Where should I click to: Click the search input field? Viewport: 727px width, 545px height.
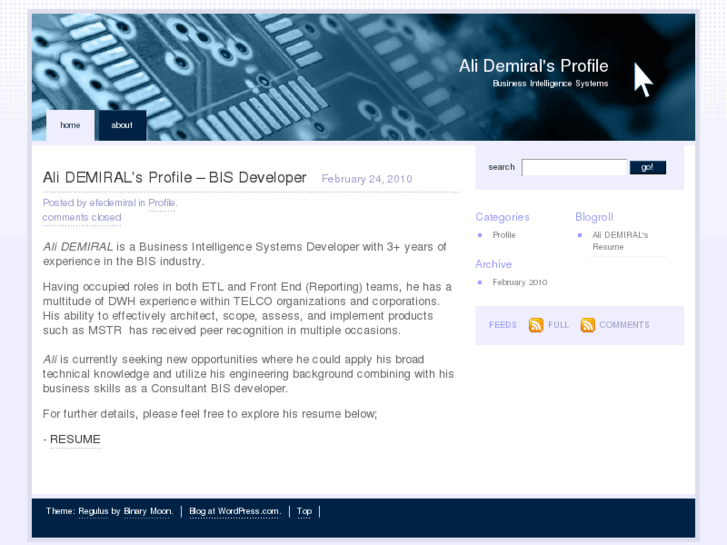(574, 167)
